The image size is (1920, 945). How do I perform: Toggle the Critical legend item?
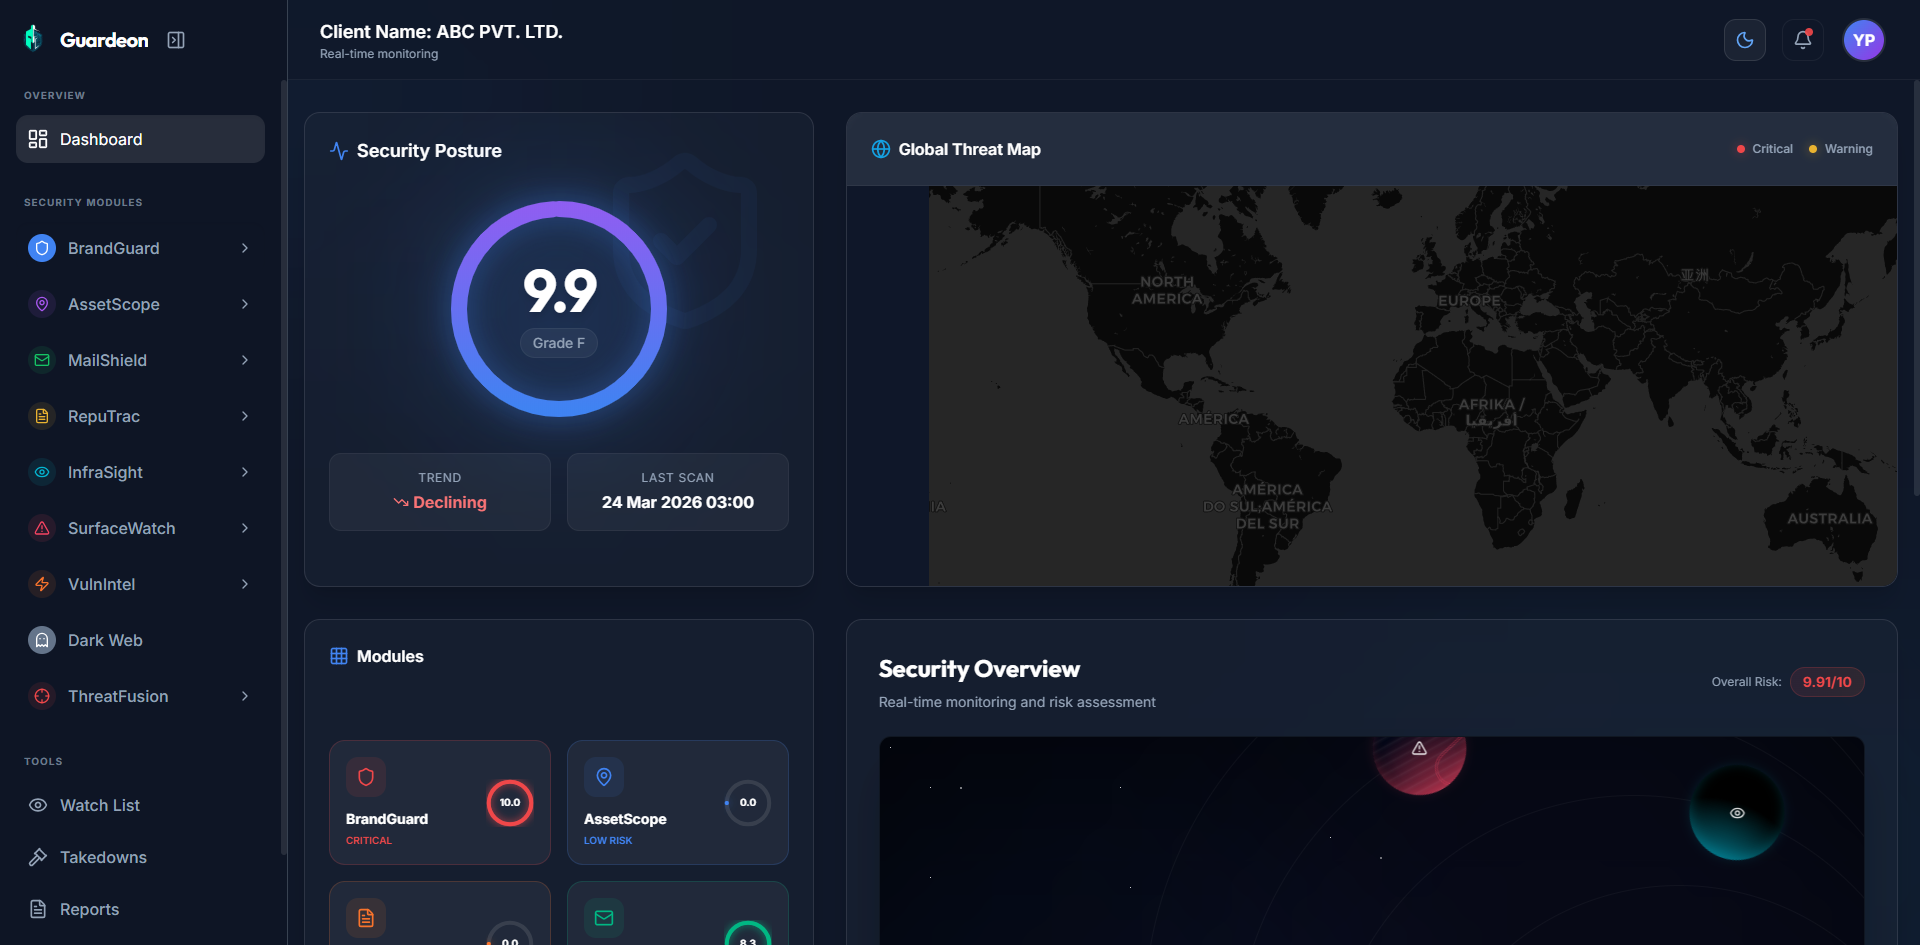pyautogui.click(x=1765, y=149)
